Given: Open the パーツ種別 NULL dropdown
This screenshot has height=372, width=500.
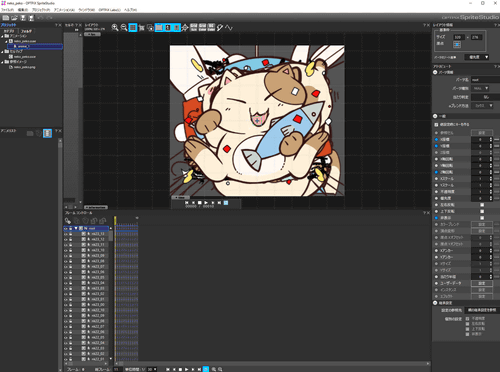Looking at the screenshot, I should pyautogui.click(x=480, y=88).
